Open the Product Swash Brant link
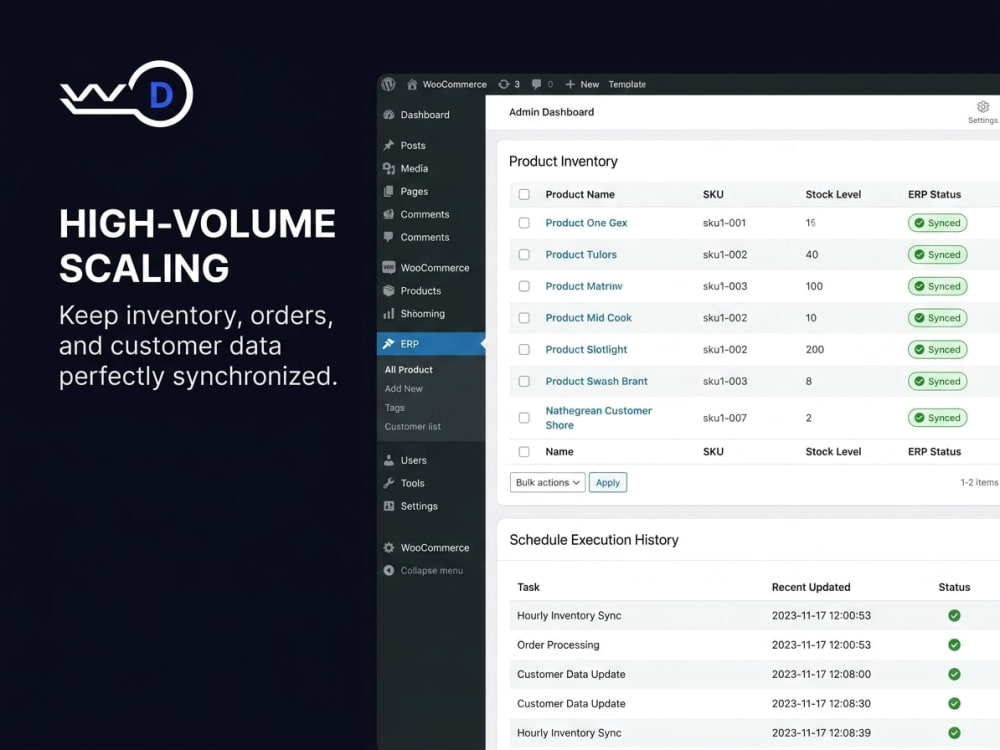 coord(596,381)
